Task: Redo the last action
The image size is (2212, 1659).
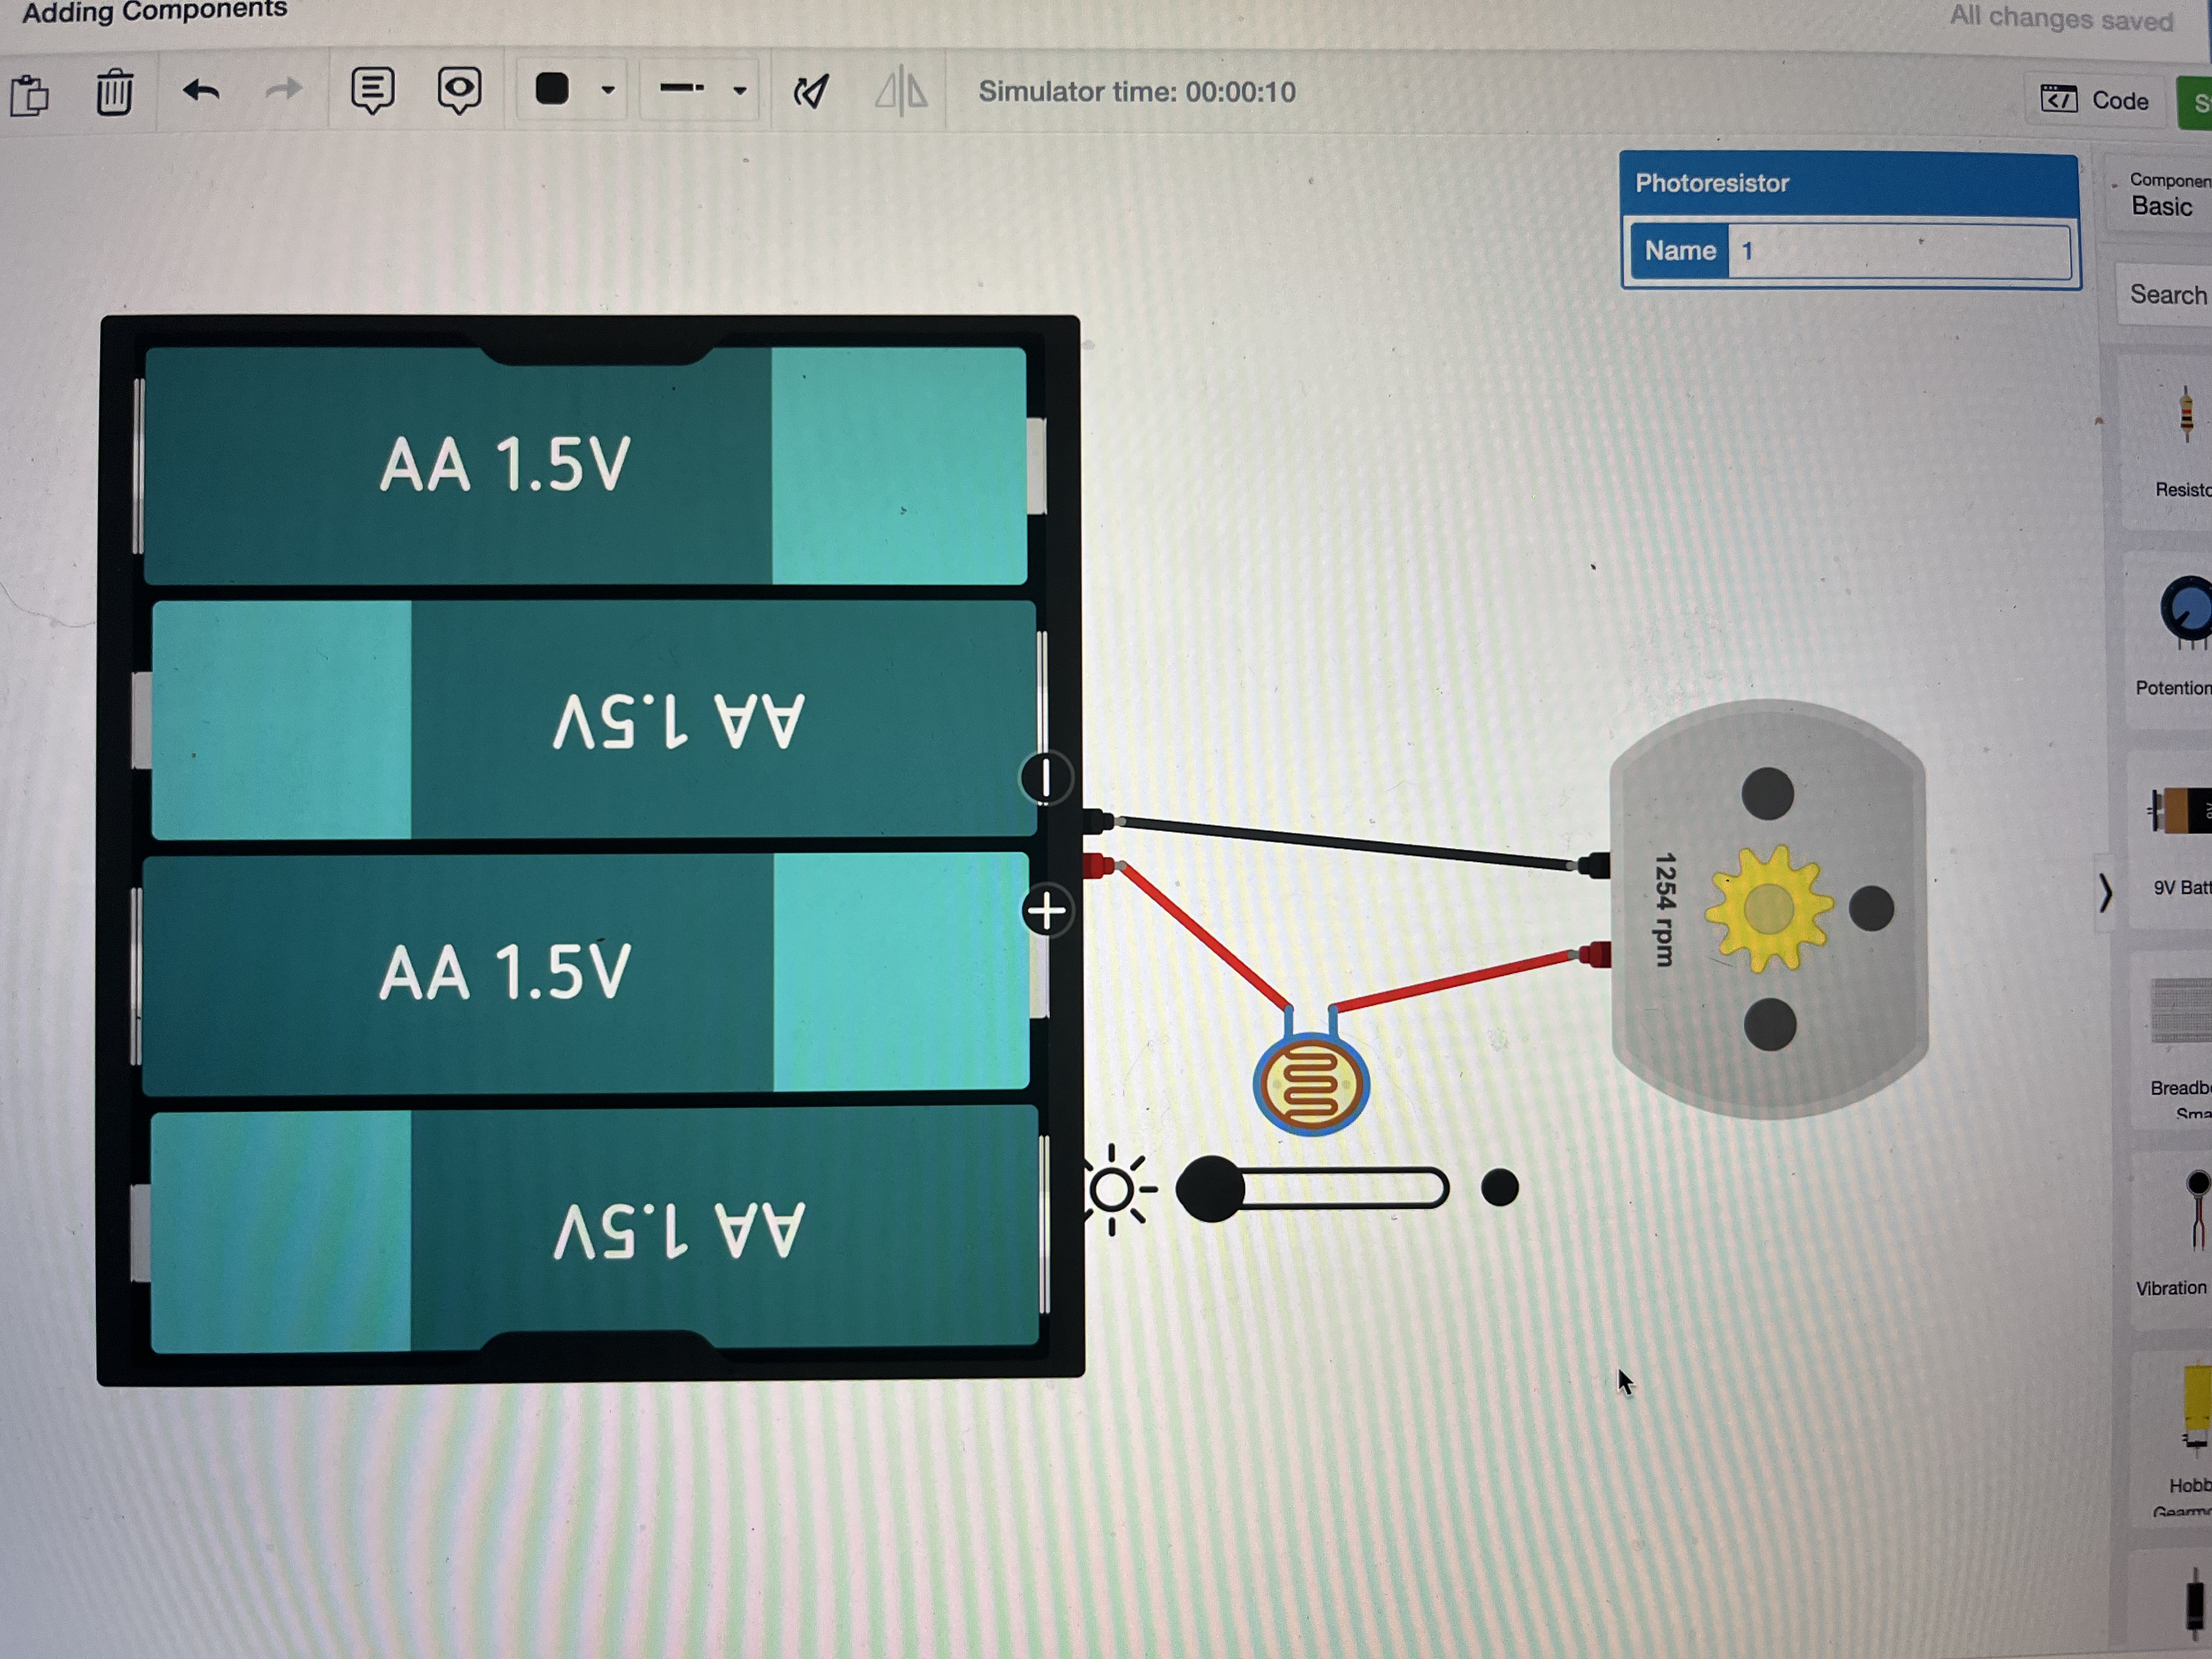Action: click(284, 90)
